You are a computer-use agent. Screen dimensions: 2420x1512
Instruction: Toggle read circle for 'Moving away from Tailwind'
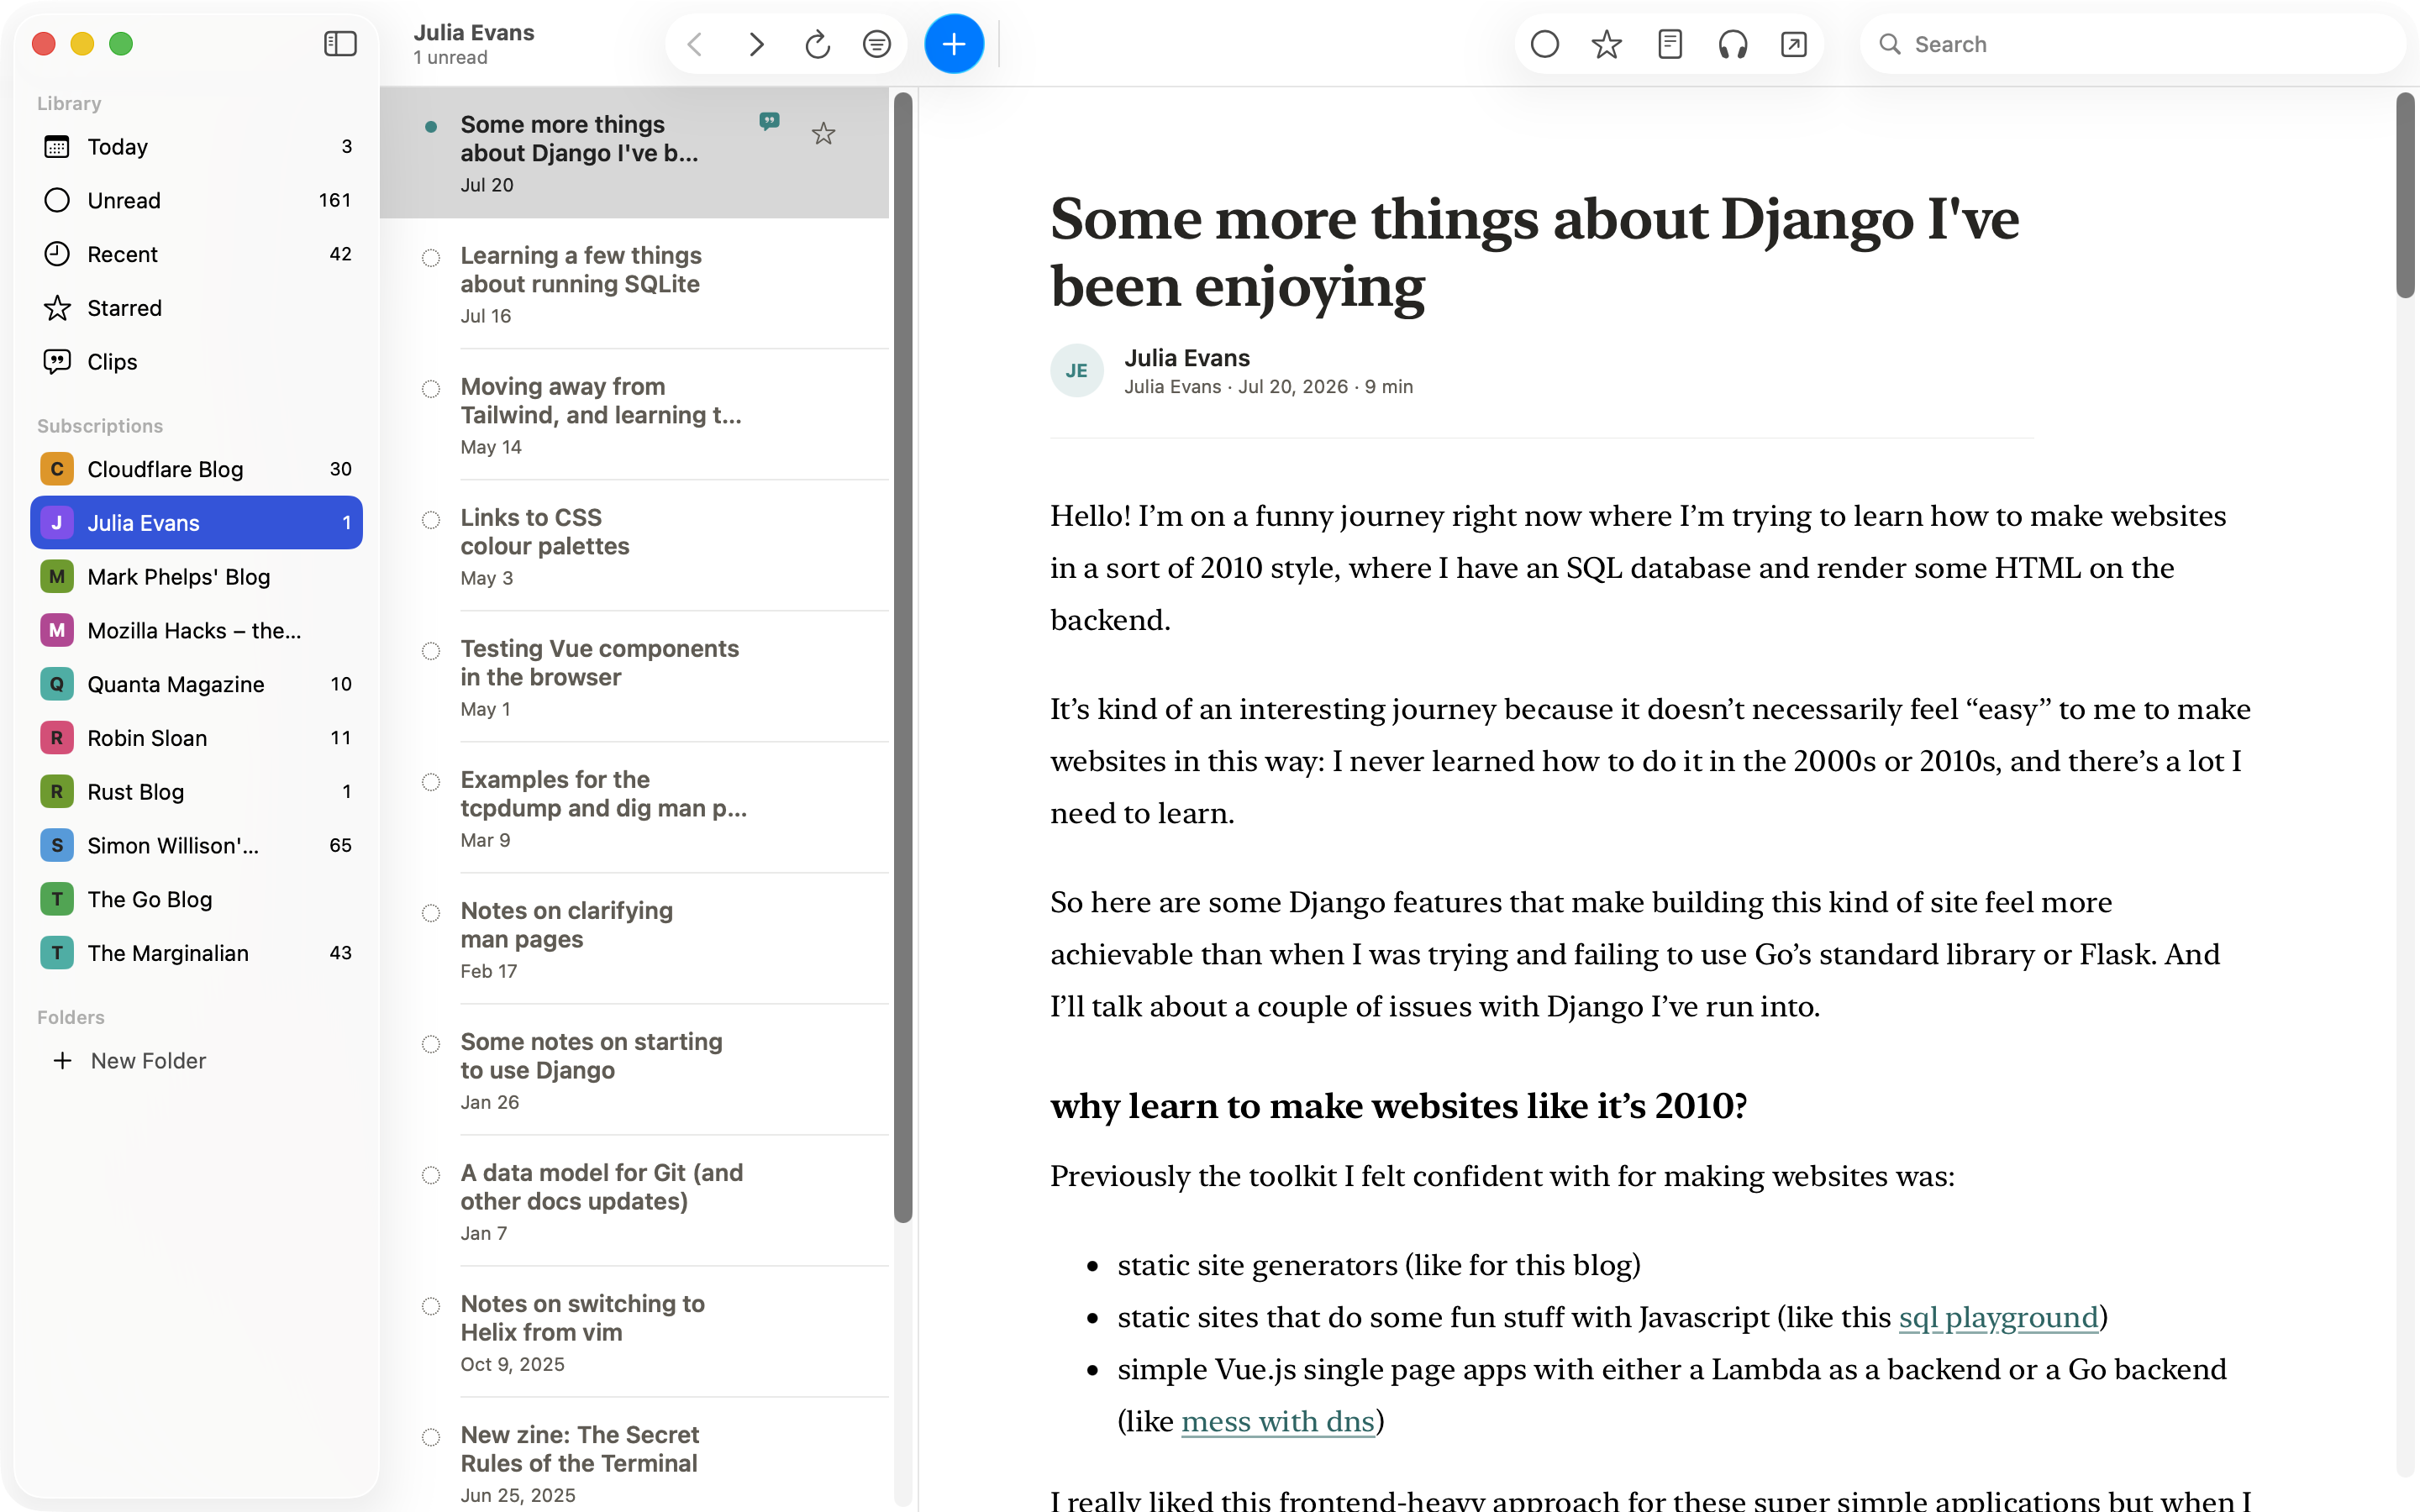pos(431,389)
